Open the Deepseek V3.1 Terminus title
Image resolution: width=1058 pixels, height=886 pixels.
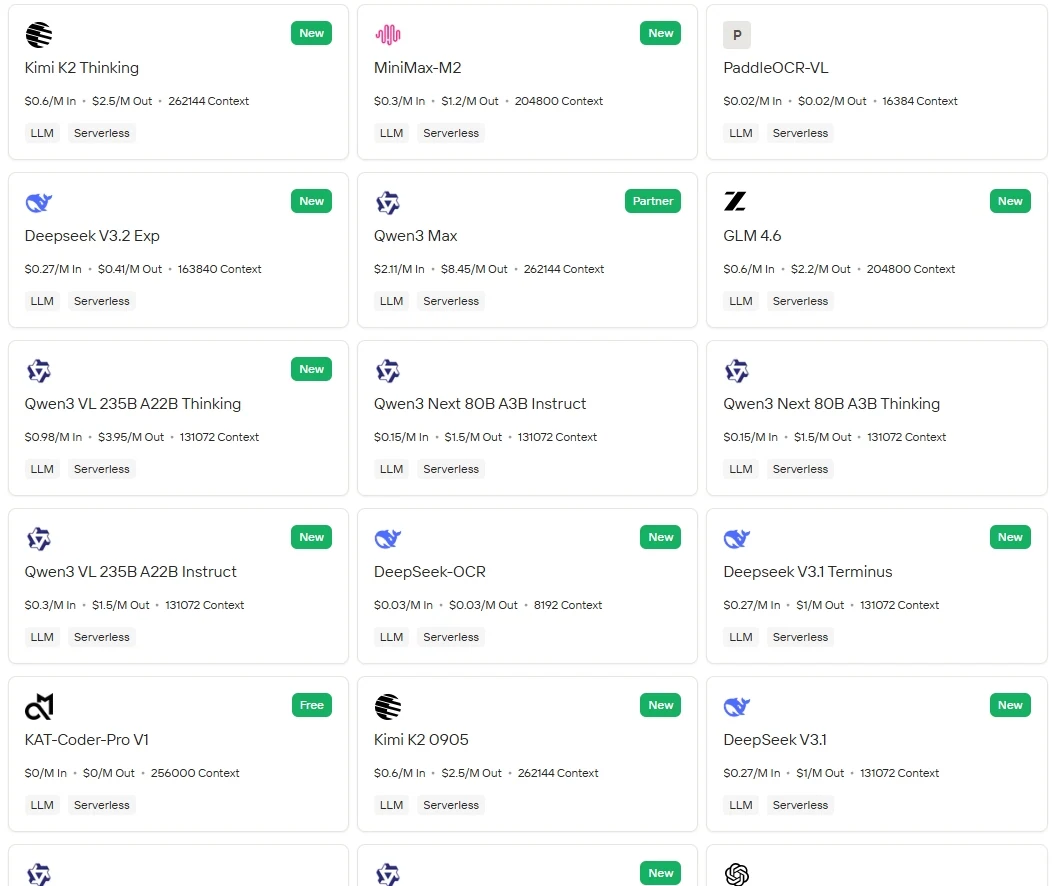[x=808, y=572]
